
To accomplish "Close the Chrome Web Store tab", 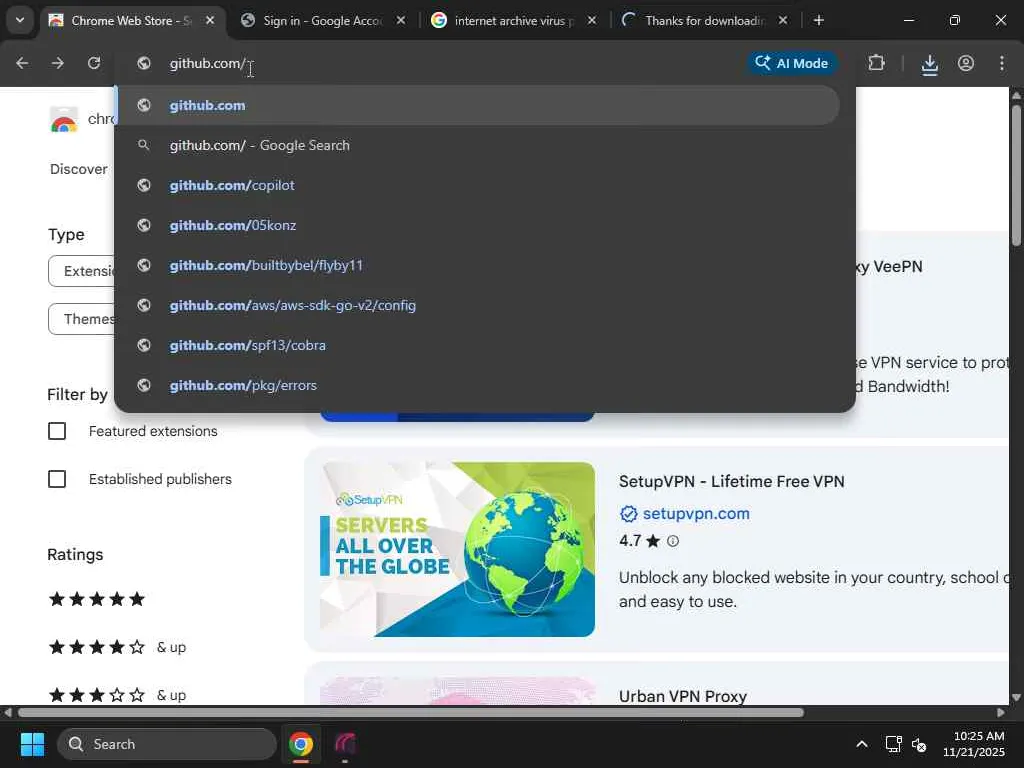I will [x=210, y=21].
